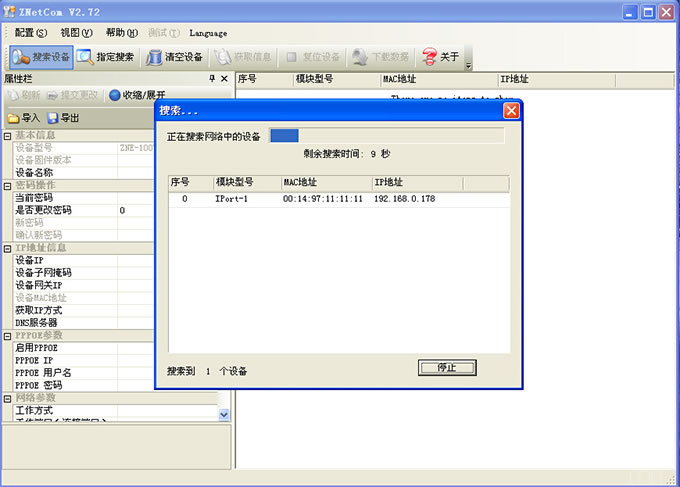
Task: Click the property list scrollbar down arrow
Action: (x=224, y=414)
